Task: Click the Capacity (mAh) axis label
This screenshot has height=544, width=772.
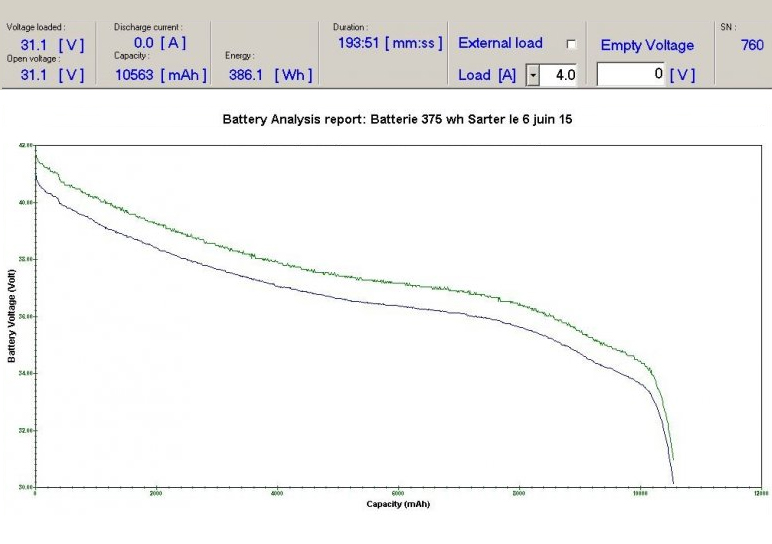Action: click(398, 504)
